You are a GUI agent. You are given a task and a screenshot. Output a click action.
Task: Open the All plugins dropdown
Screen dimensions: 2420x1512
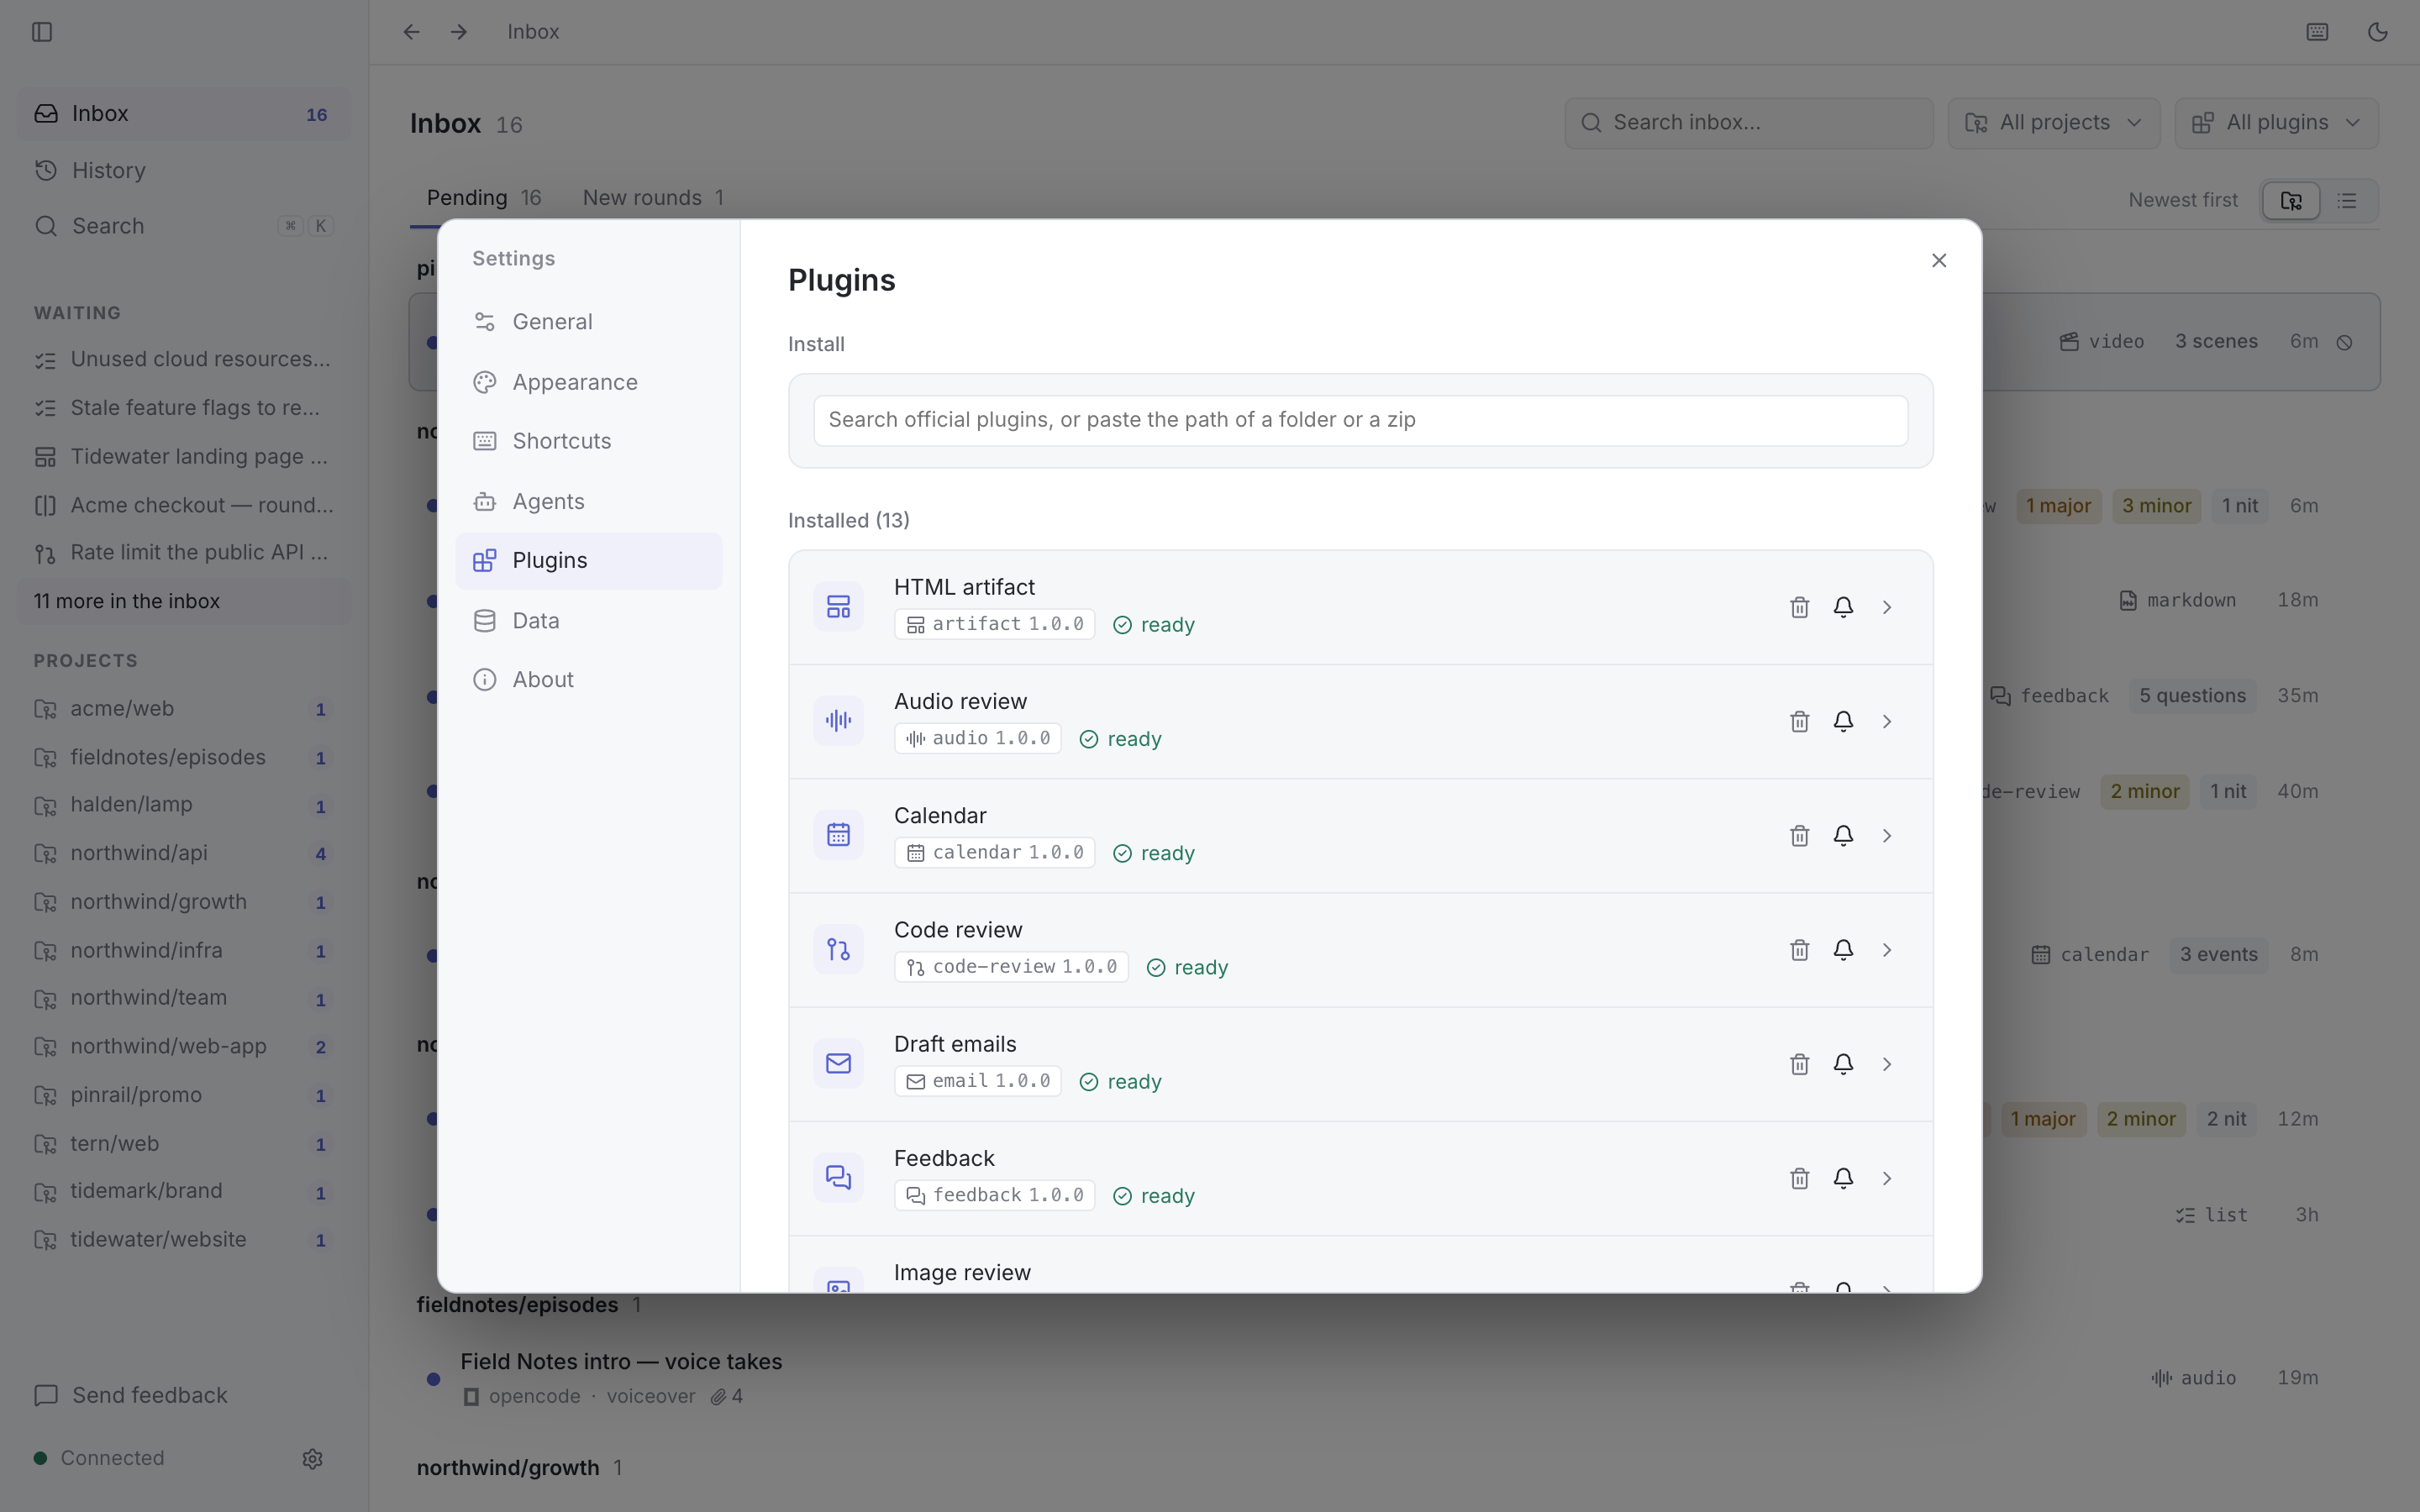2277,123
